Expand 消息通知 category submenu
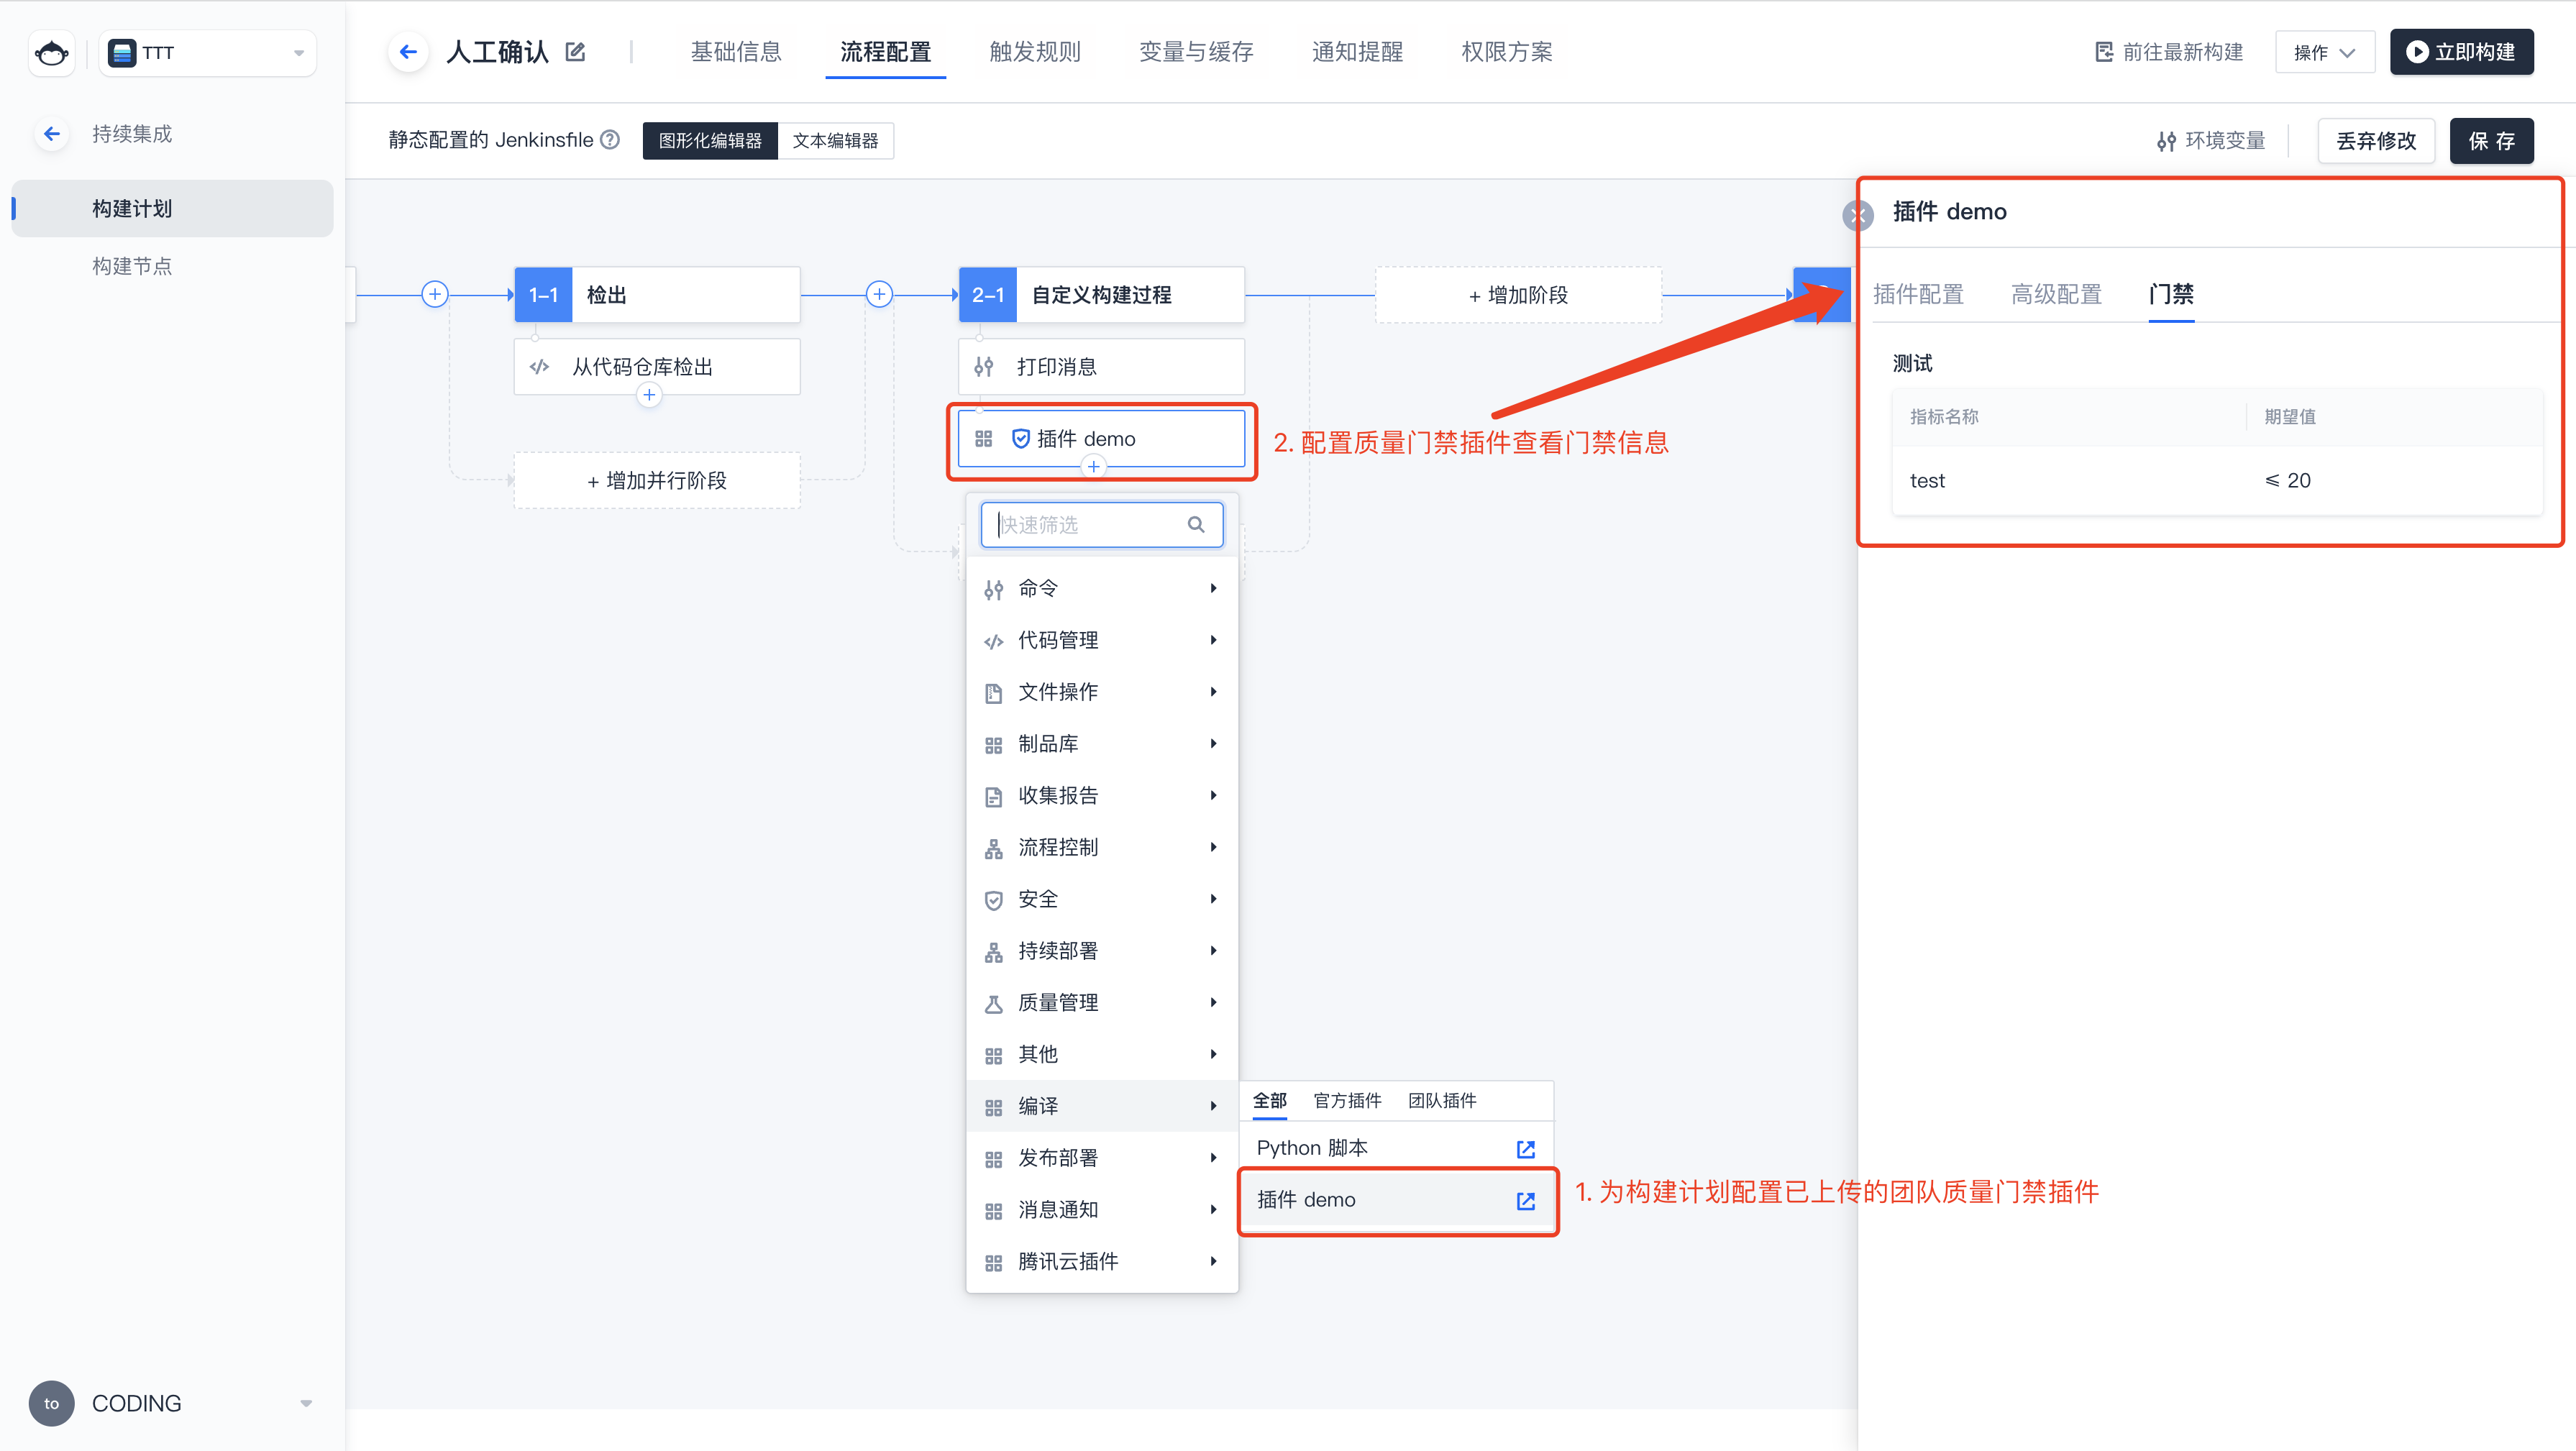The width and height of the screenshot is (2576, 1451). 1101,1210
